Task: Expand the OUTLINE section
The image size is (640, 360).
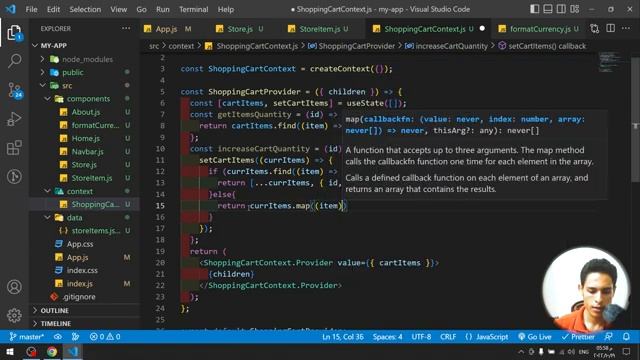Action: pos(84,310)
